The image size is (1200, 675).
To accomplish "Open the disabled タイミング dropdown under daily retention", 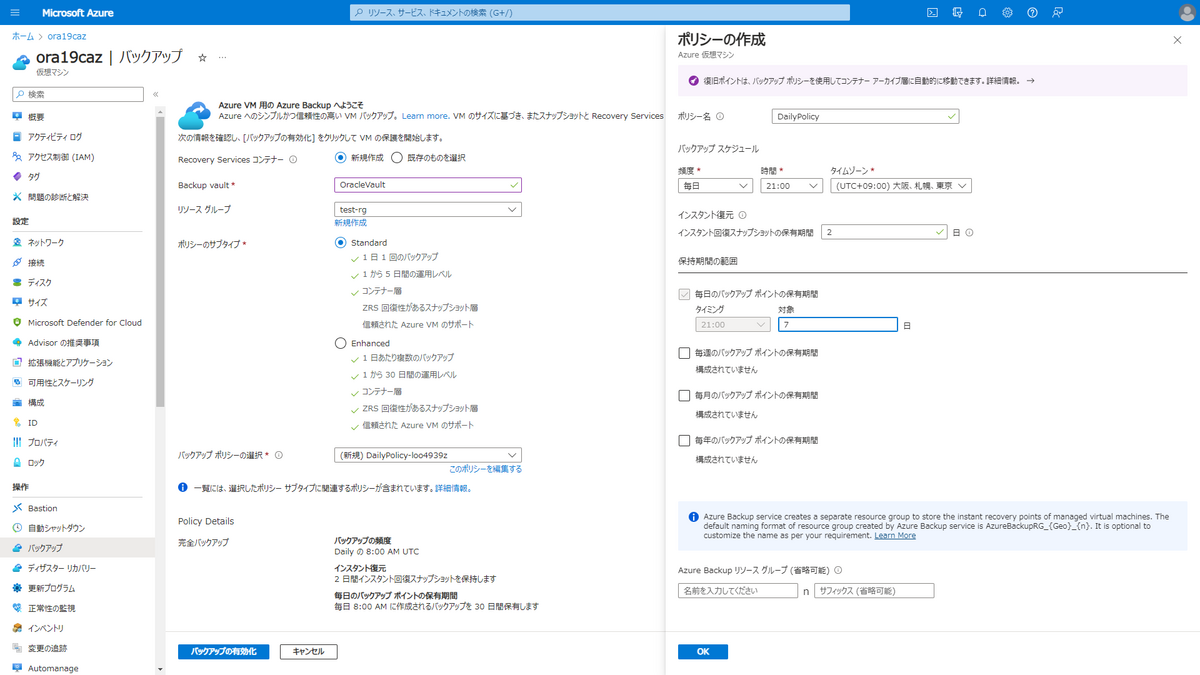I will tap(733, 325).
